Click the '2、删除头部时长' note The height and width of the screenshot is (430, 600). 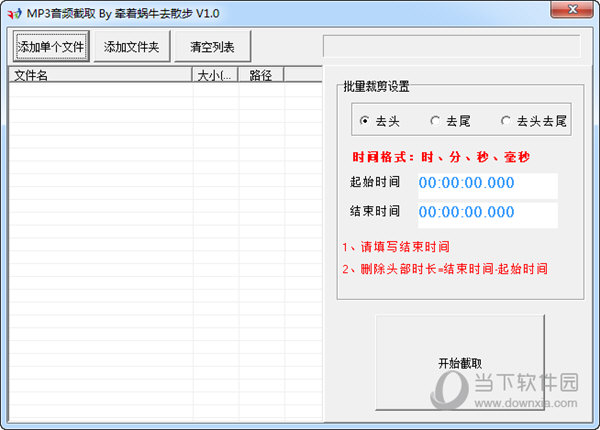445,269
